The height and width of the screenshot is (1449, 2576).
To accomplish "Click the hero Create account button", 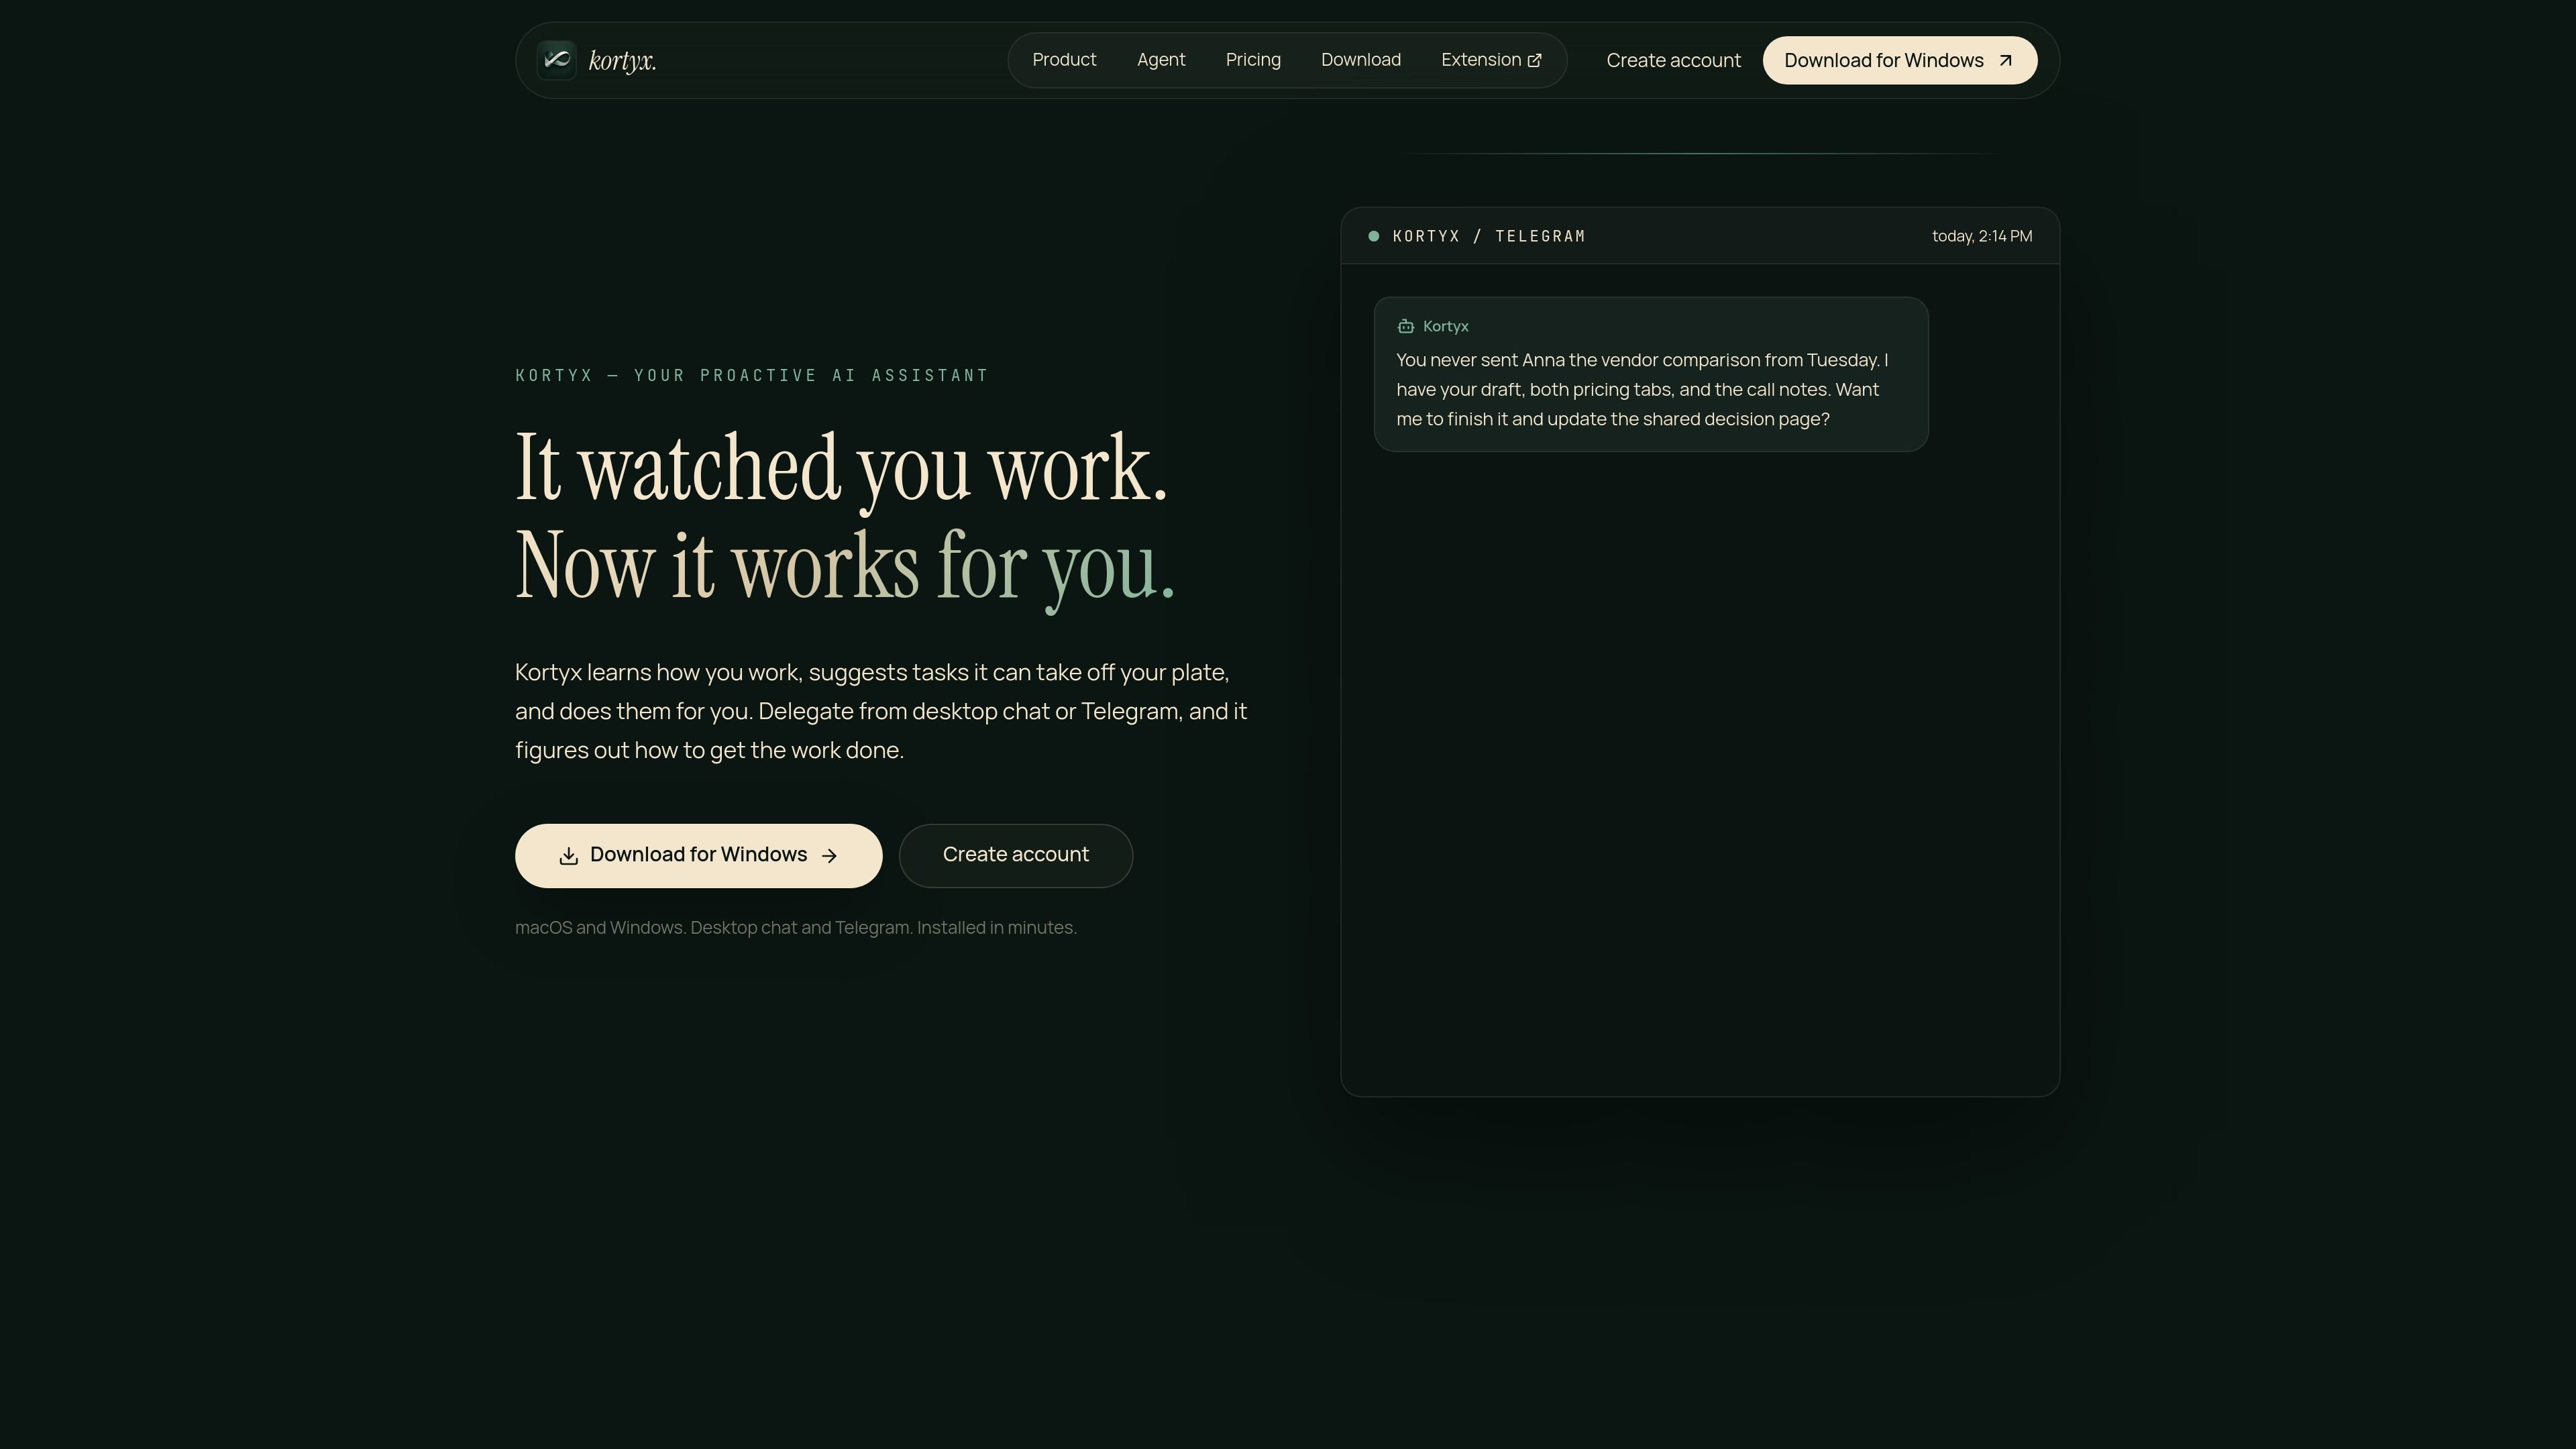I will (1016, 855).
